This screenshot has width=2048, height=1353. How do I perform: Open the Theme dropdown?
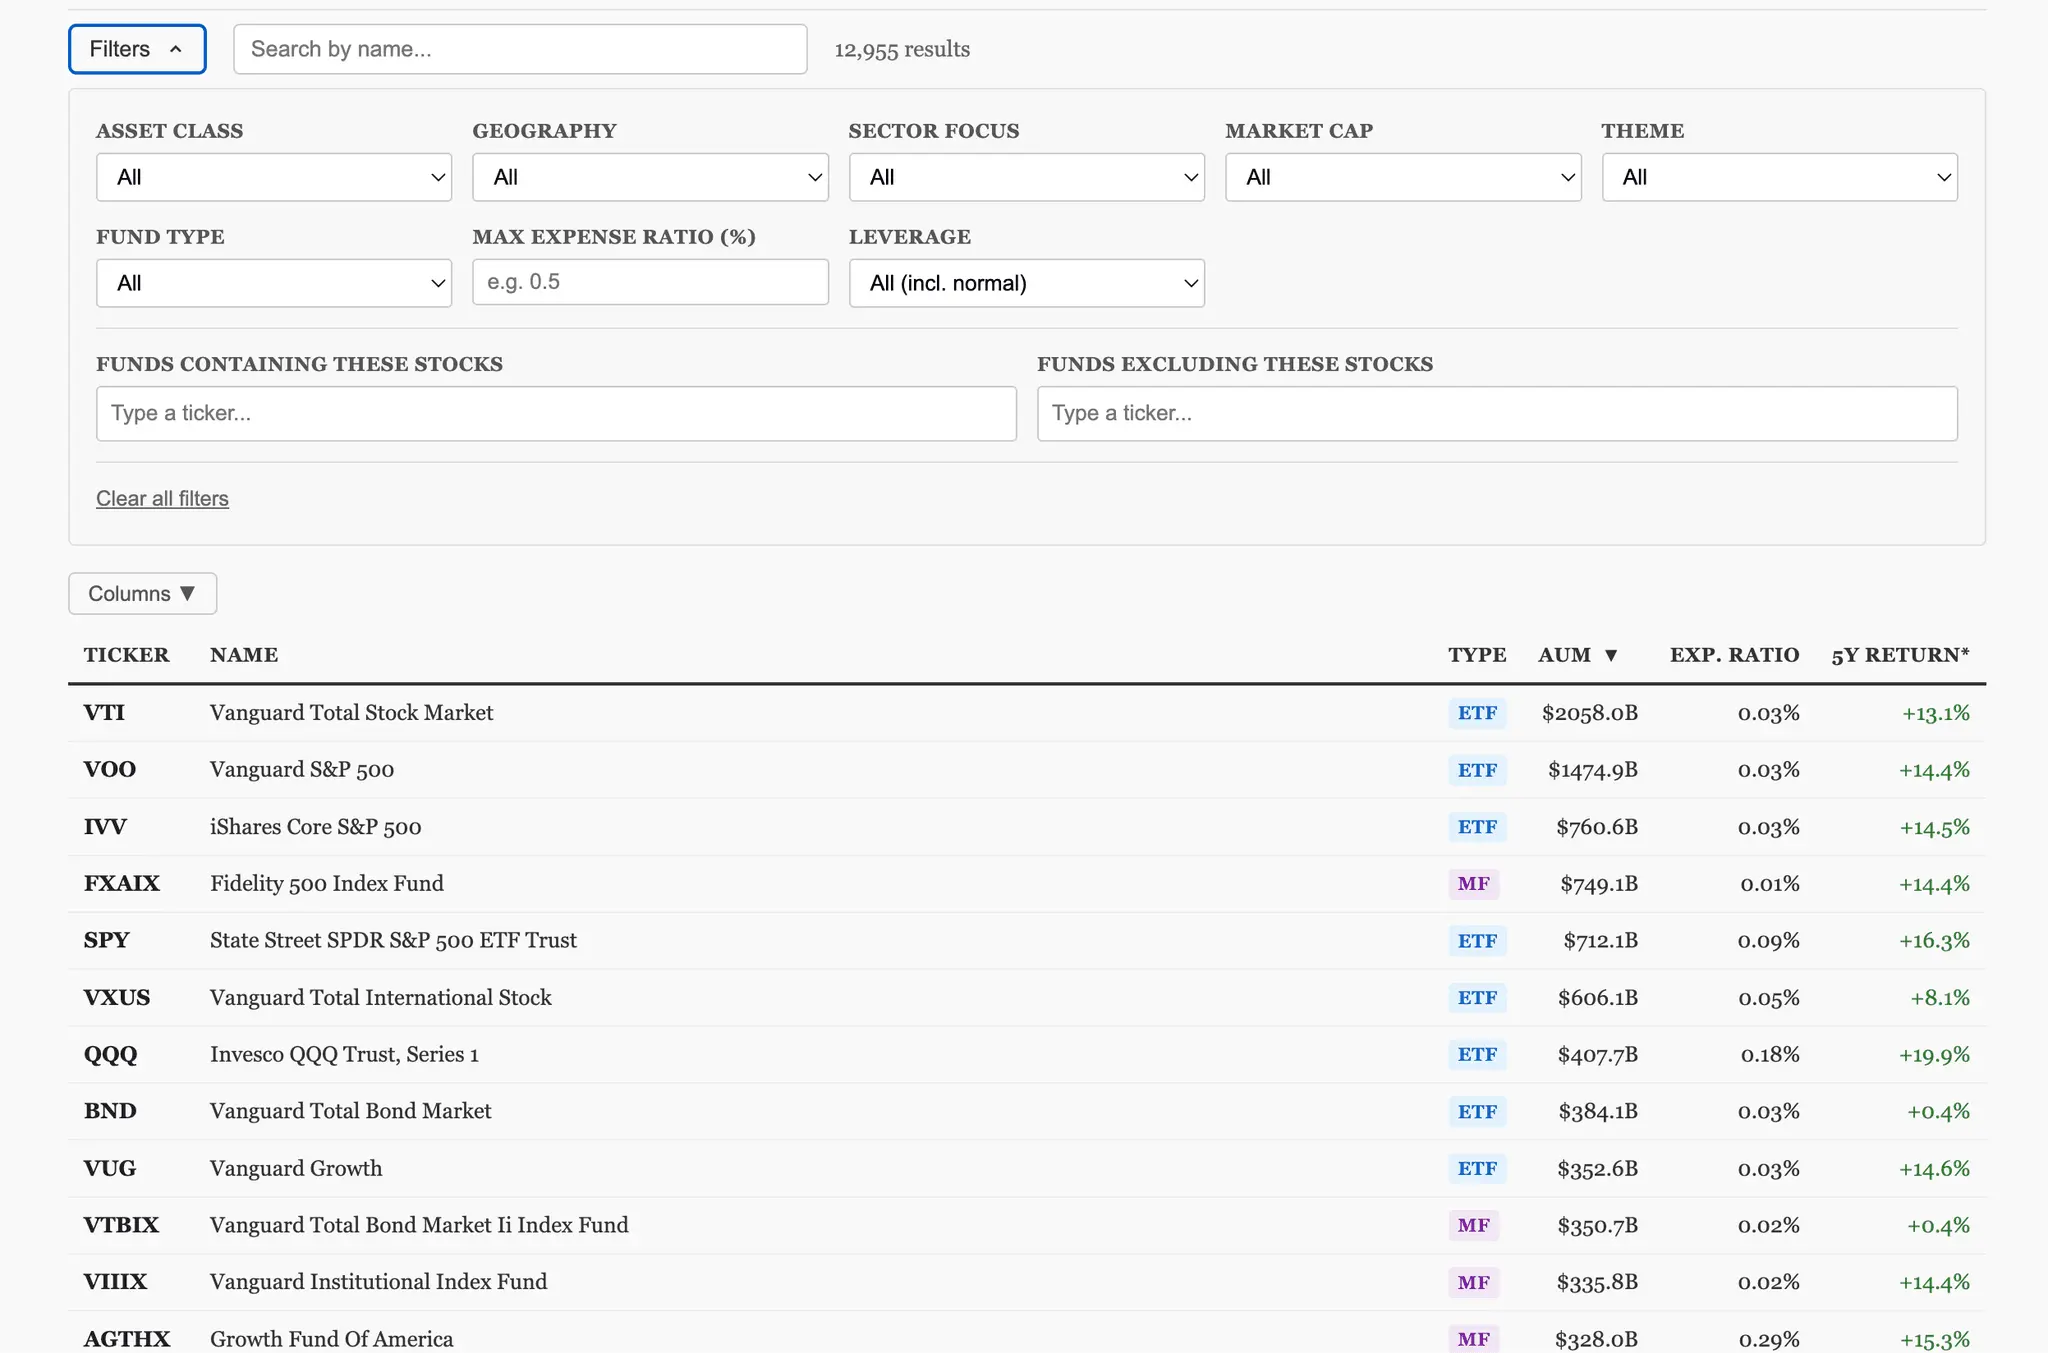click(x=1780, y=177)
